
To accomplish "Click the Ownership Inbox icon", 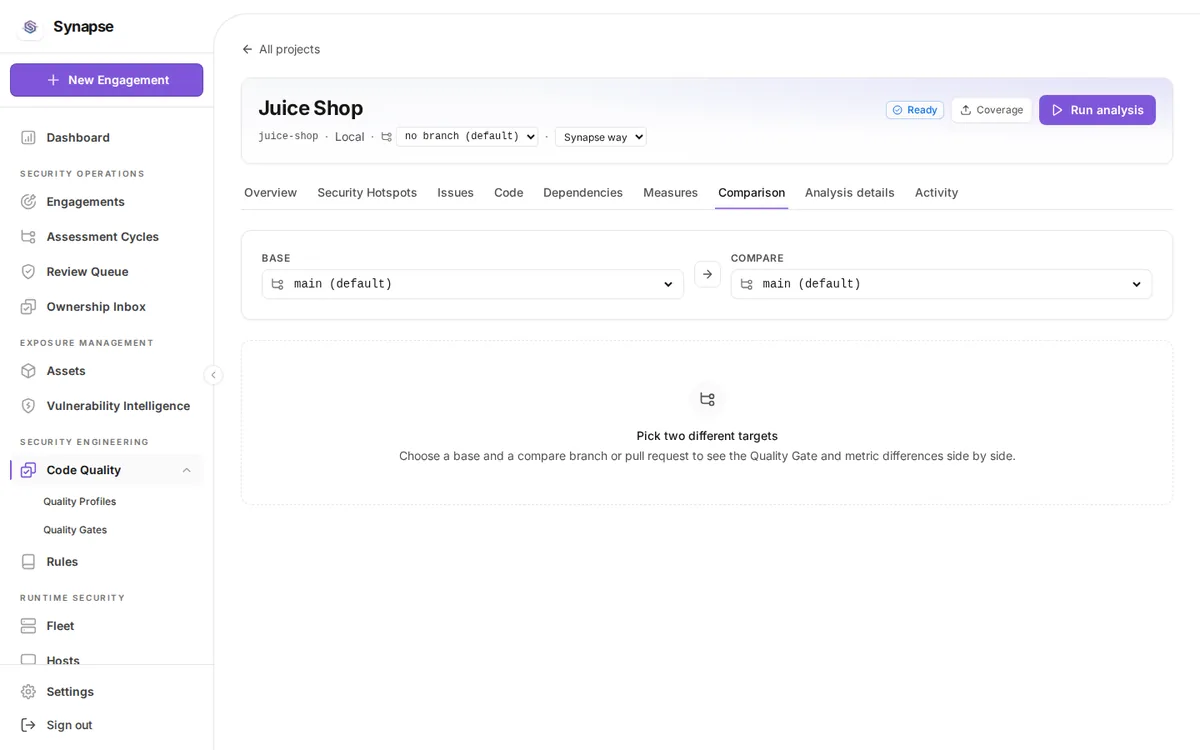I will click(28, 307).
